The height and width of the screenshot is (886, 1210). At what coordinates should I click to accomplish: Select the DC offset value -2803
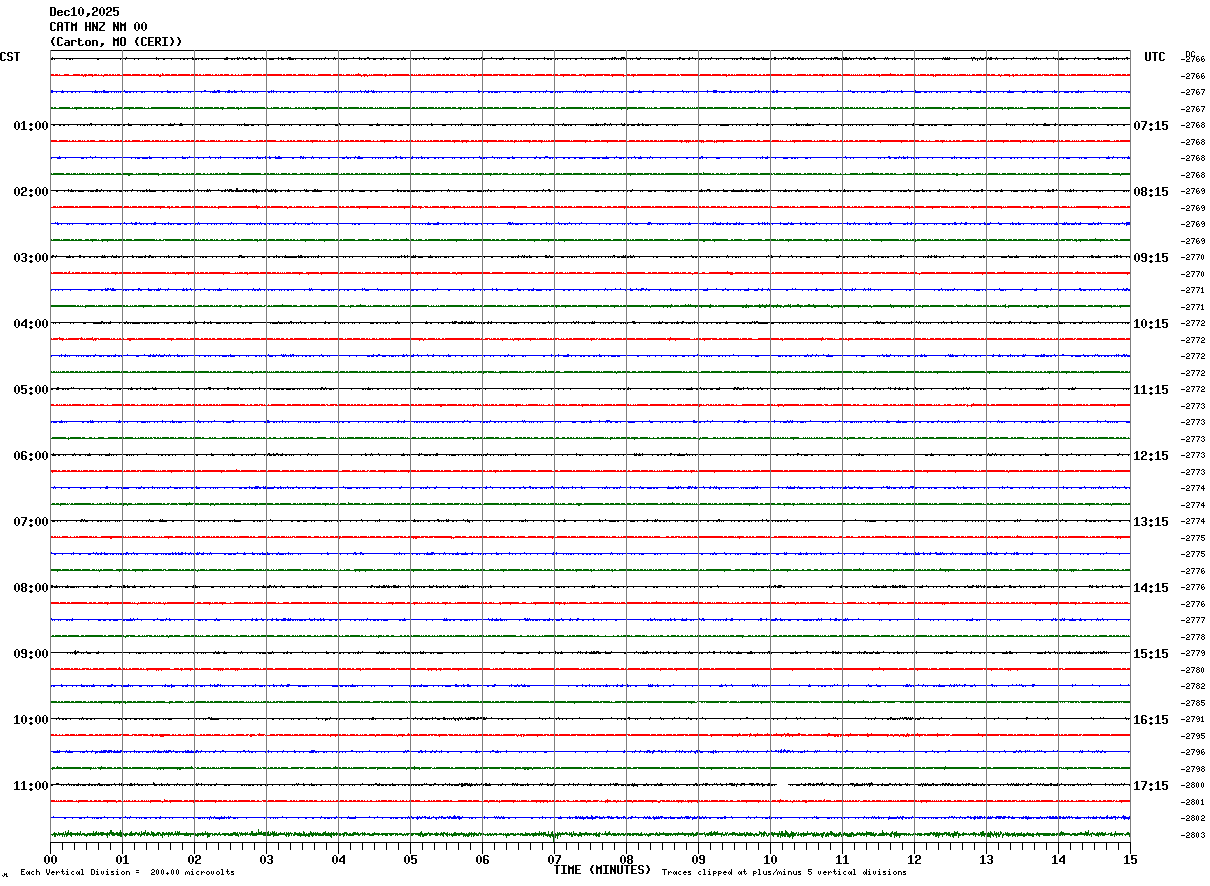[x=1194, y=835]
